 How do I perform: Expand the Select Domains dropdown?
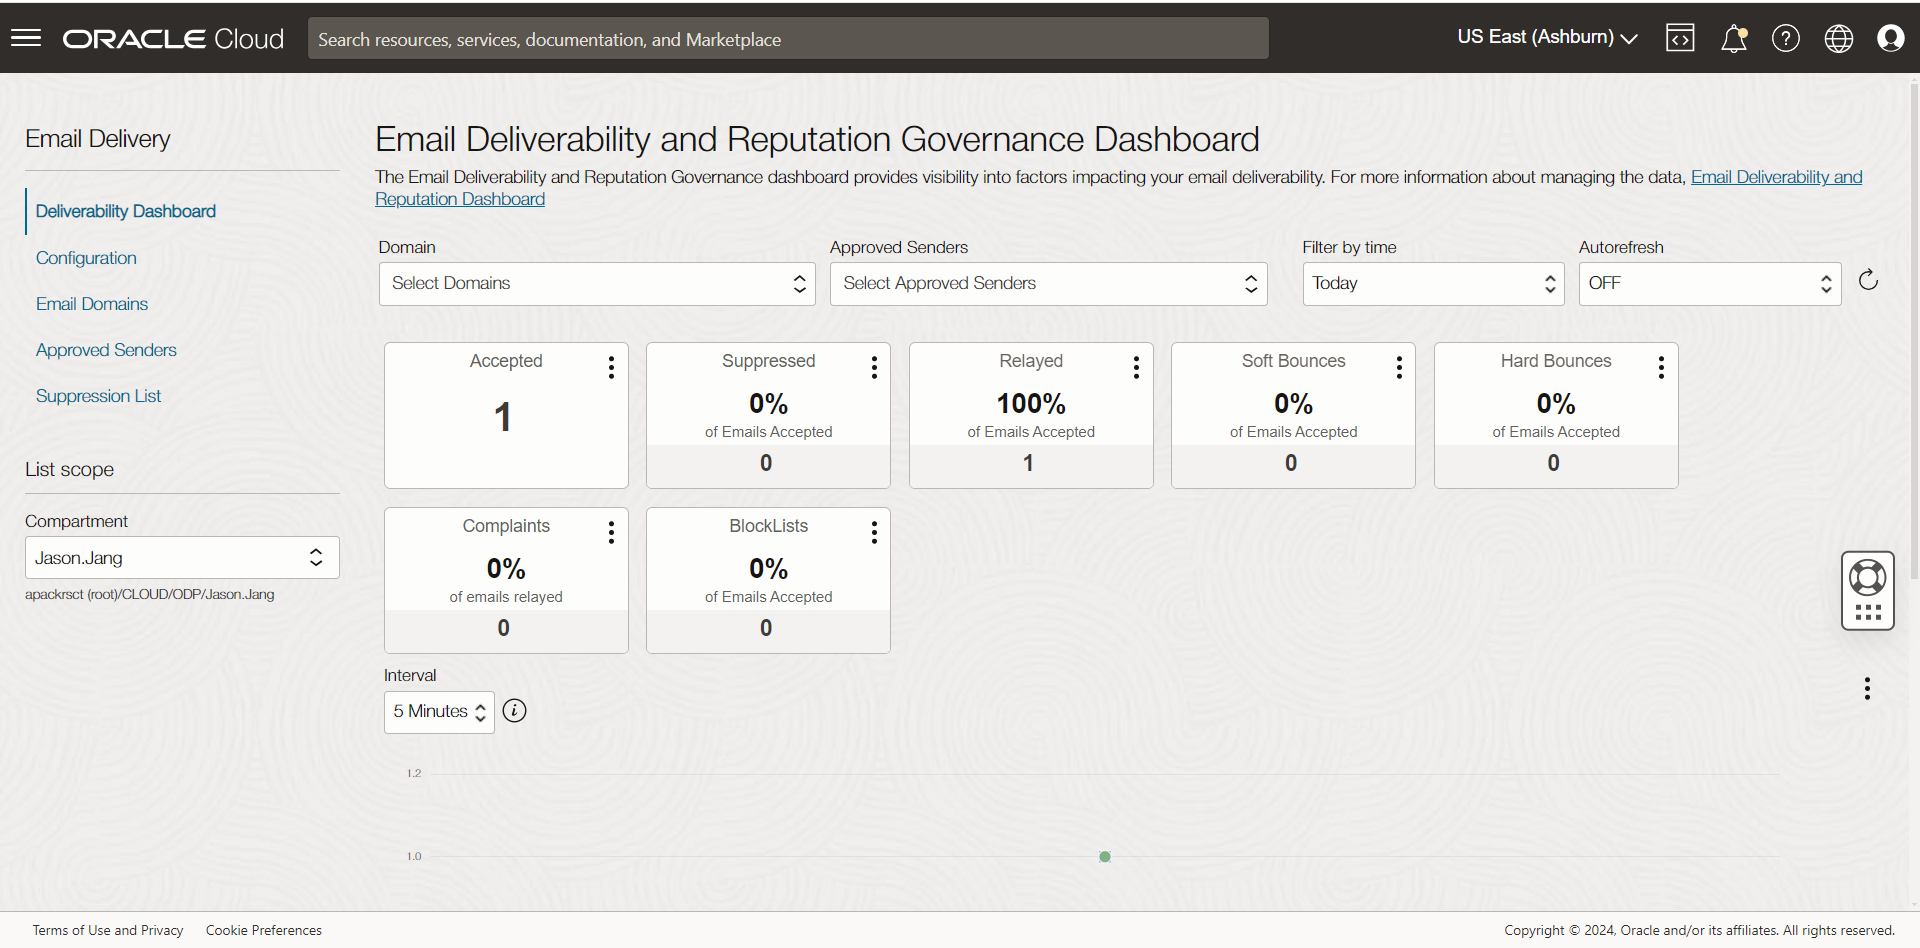click(597, 284)
